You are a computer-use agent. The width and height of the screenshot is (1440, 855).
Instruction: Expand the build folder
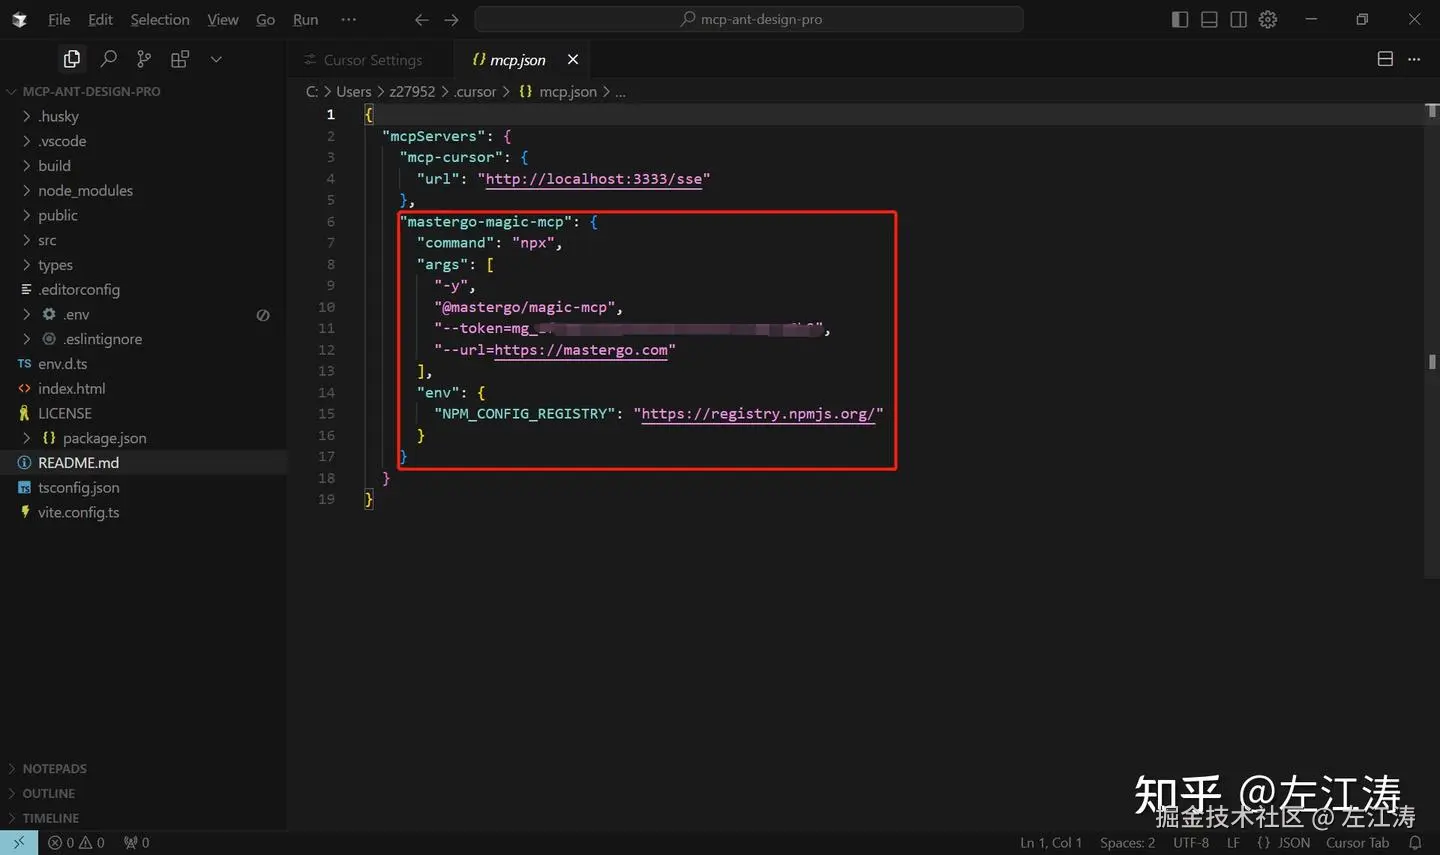click(143, 166)
